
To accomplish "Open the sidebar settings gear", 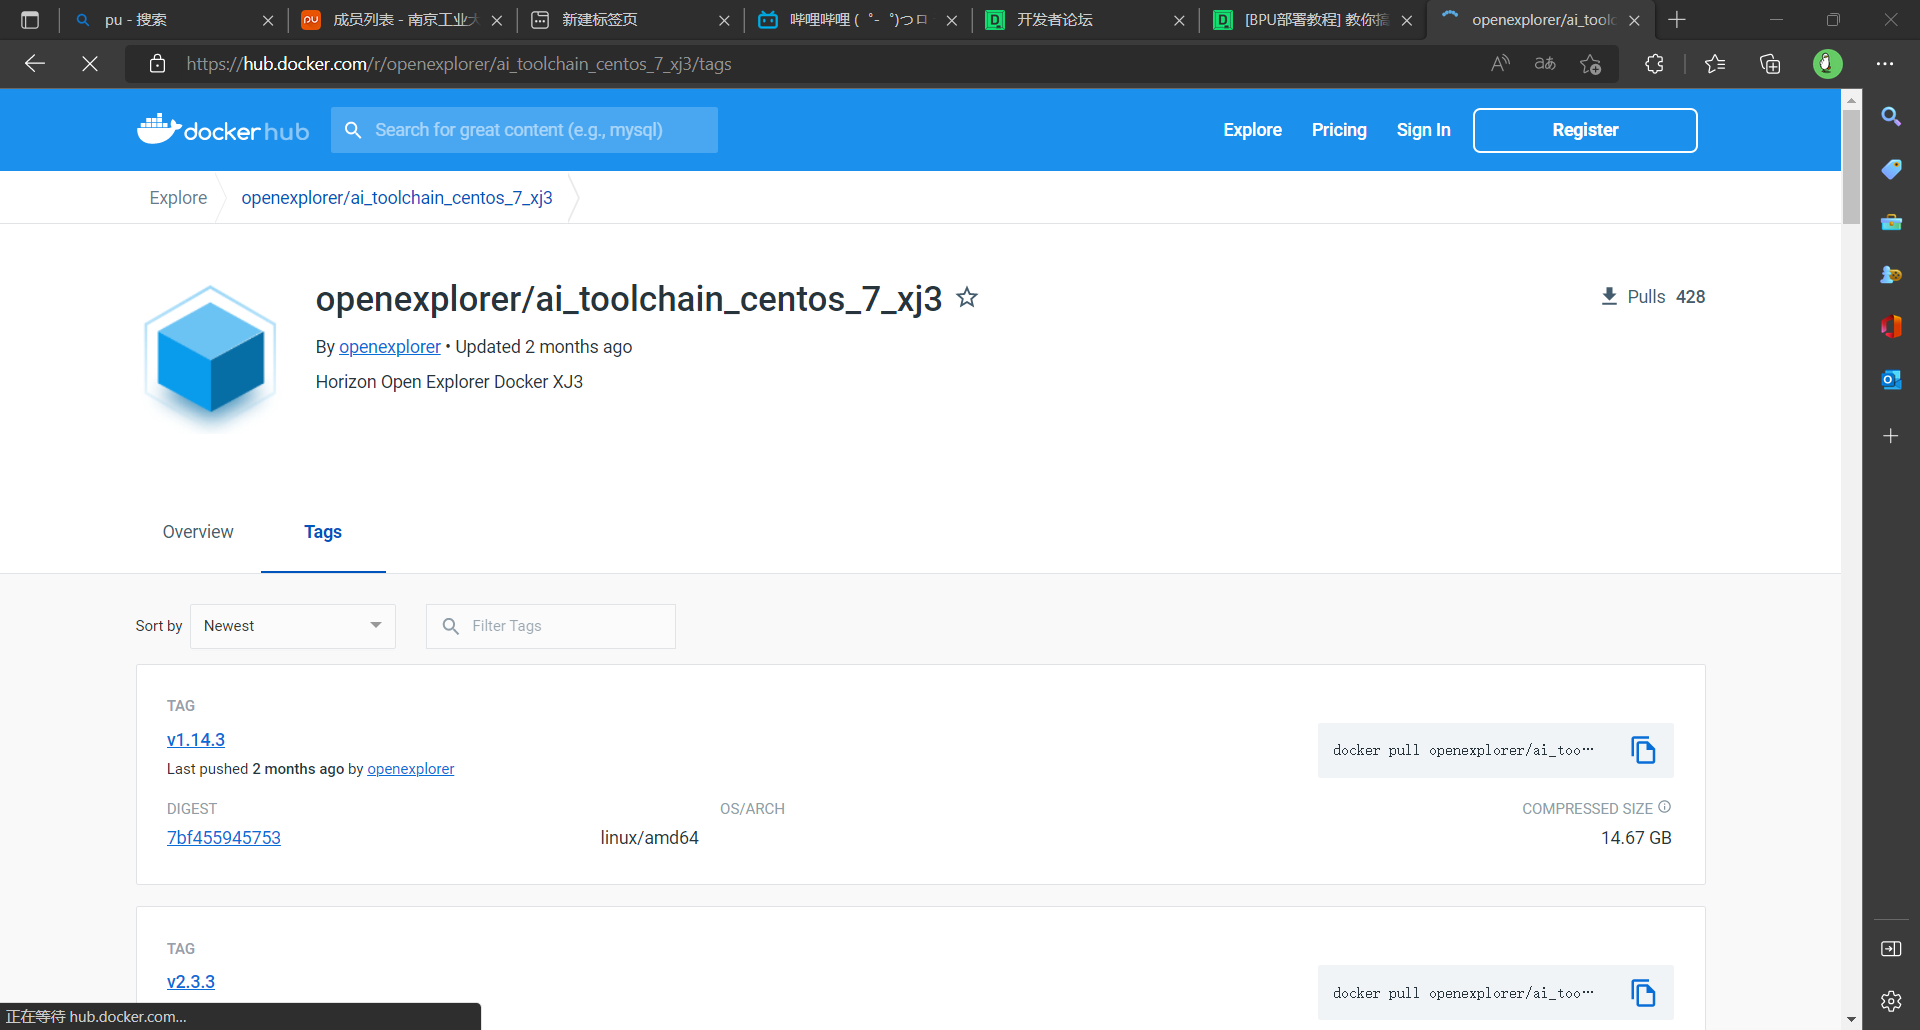I will (1890, 1000).
